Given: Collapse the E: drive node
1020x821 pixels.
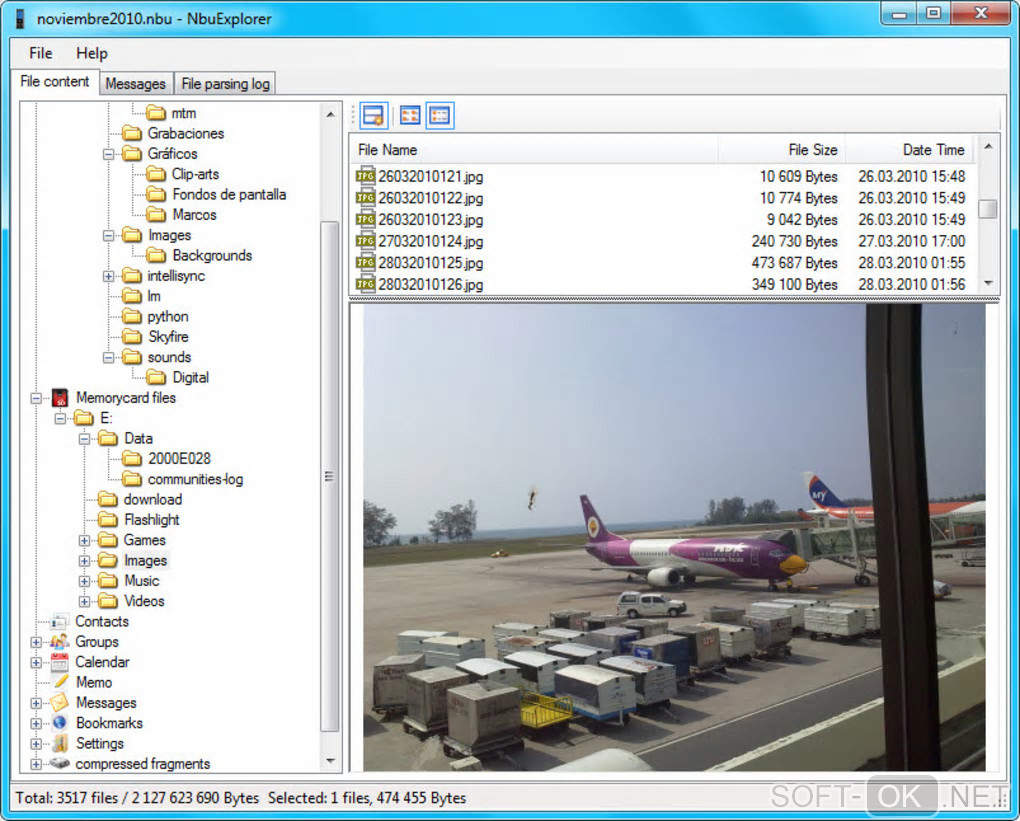Looking at the screenshot, I should 60,418.
